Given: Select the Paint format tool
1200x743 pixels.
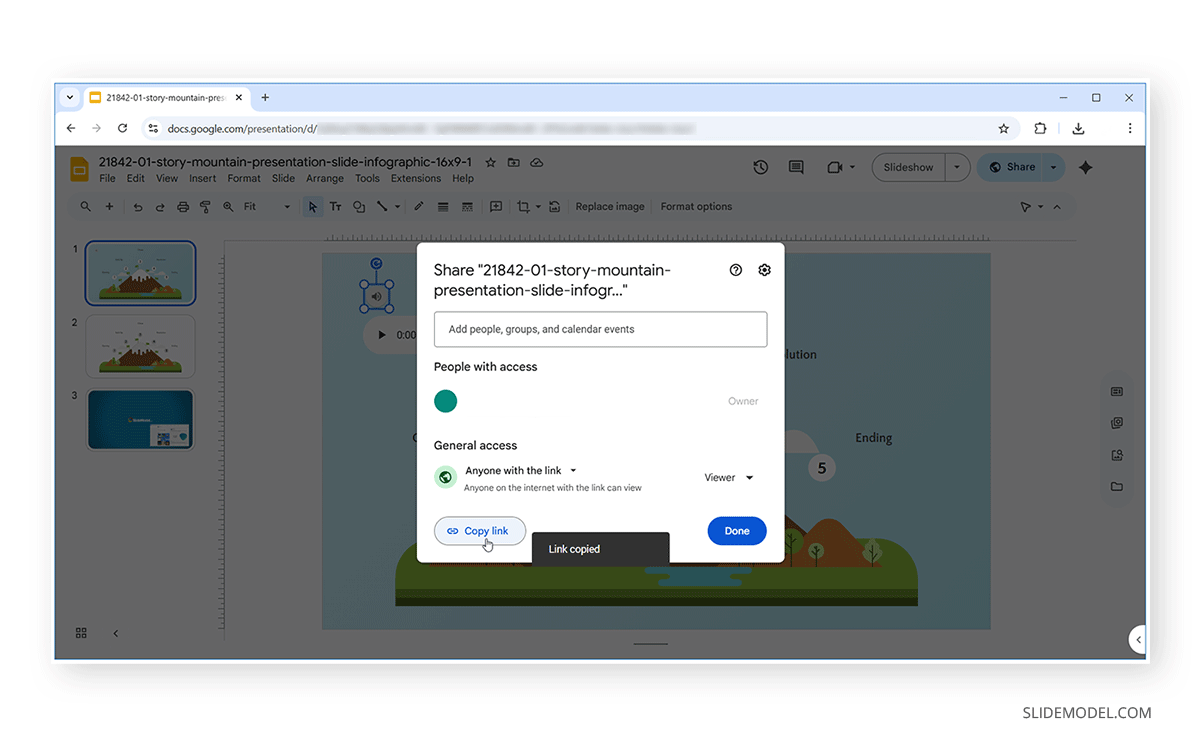Looking at the screenshot, I should (205, 206).
